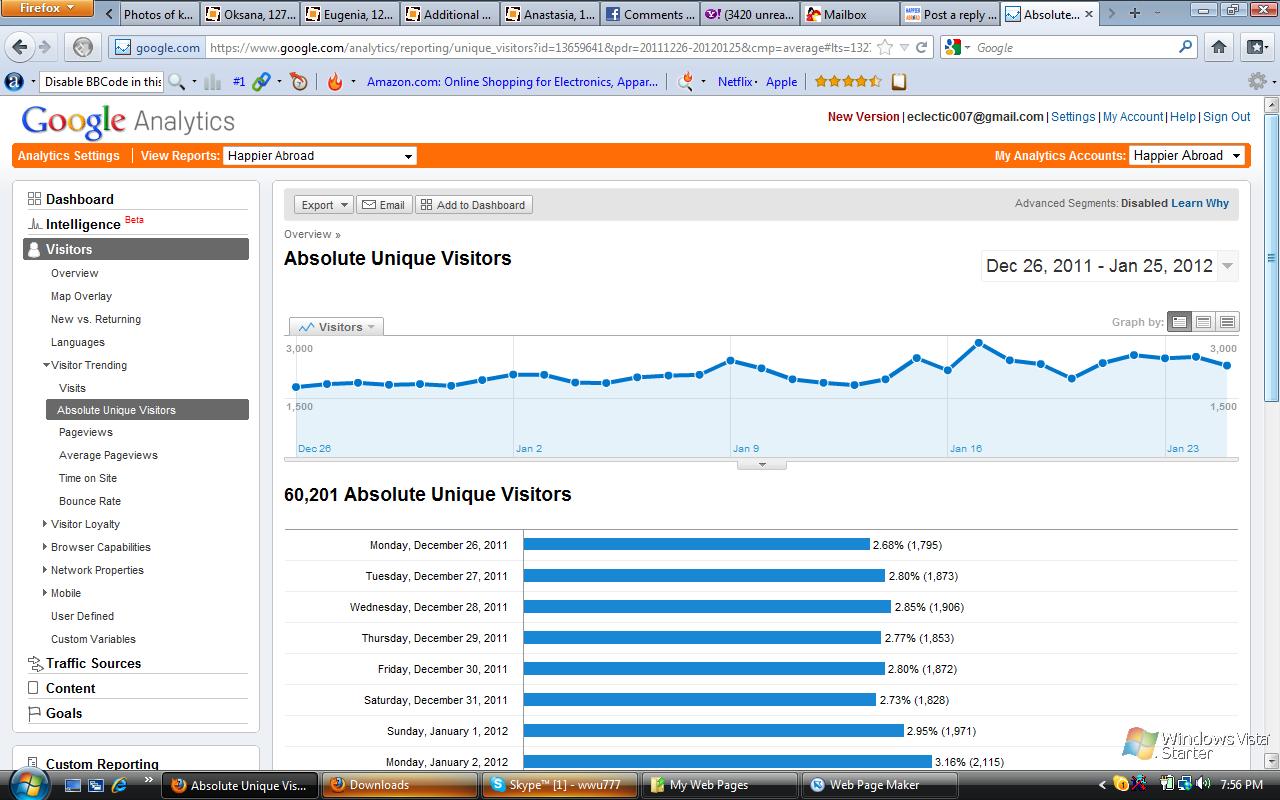Open the Dashboard section icon
The height and width of the screenshot is (800, 1280).
[34, 199]
